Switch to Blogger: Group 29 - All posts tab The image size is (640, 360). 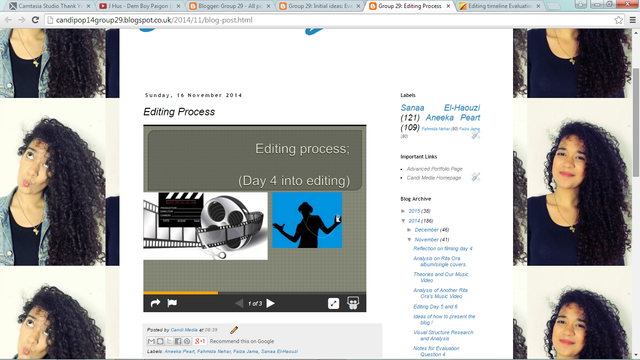click(x=229, y=6)
